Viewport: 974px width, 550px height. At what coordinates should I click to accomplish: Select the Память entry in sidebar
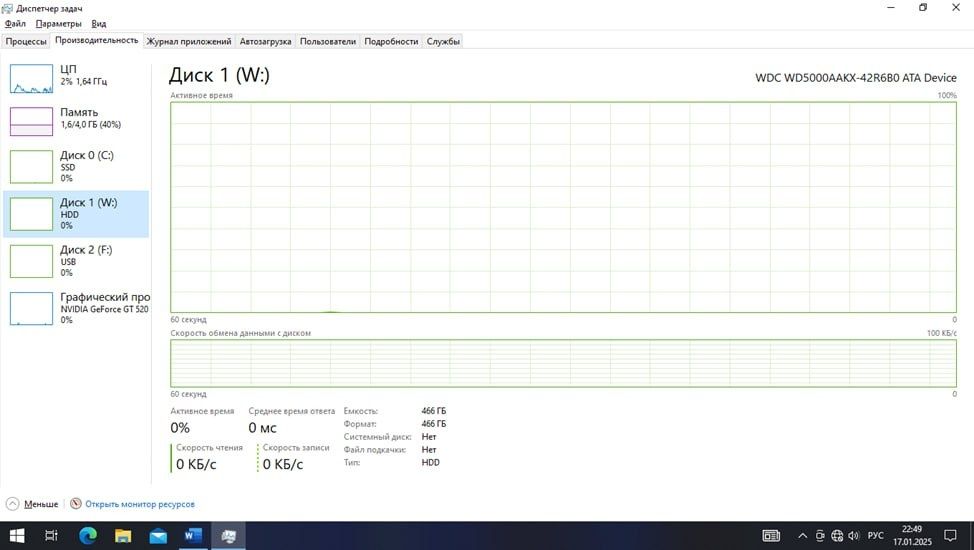pos(76,121)
